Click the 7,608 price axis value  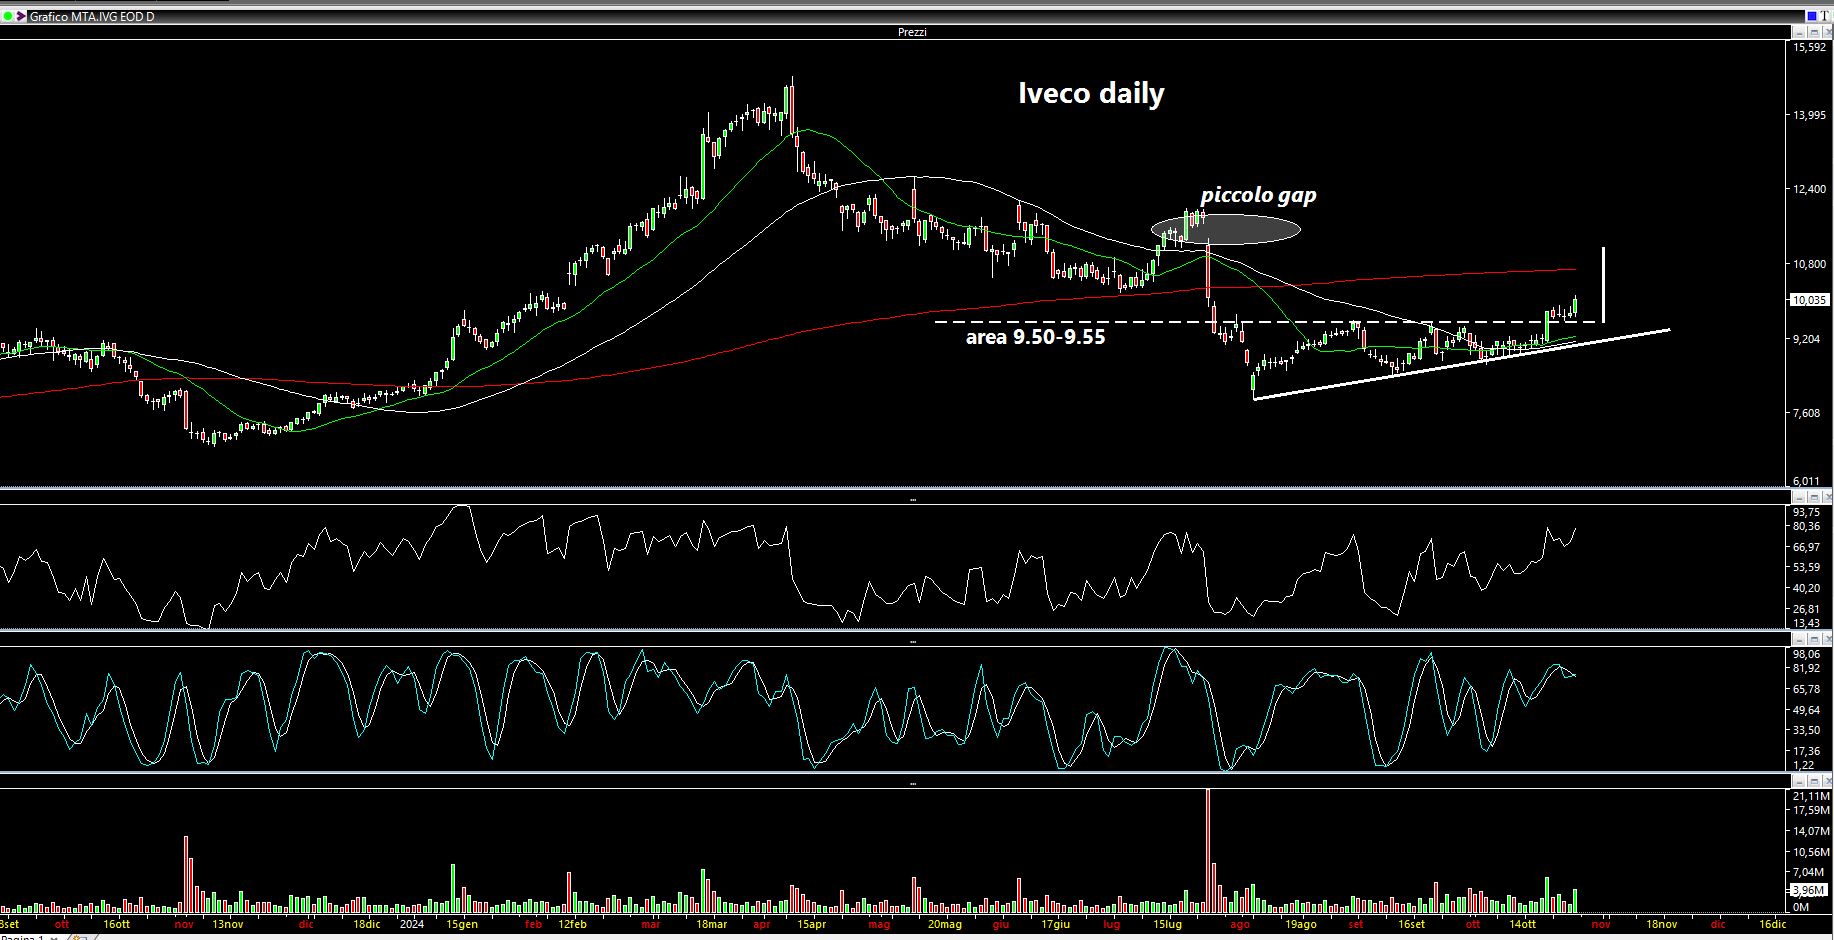coord(1809,414)
